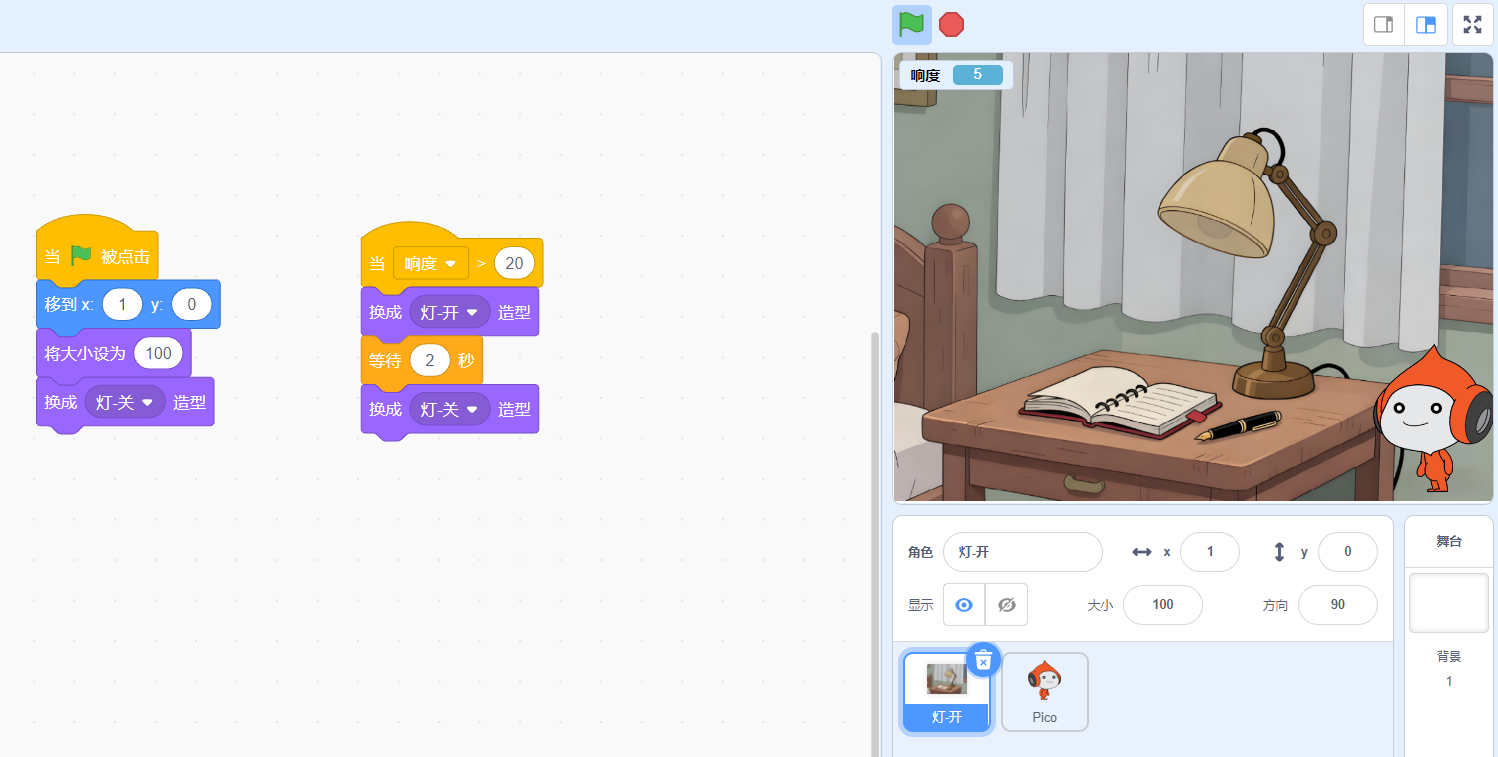This screenshot has height=757, width=1498.
Task: Click the 背景 label under stage
Action: coord(1449,657)
